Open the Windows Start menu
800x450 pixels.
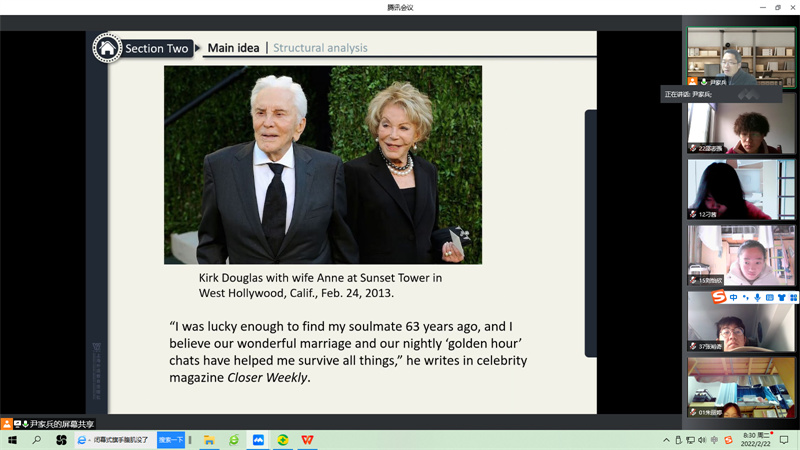(13, 440)
